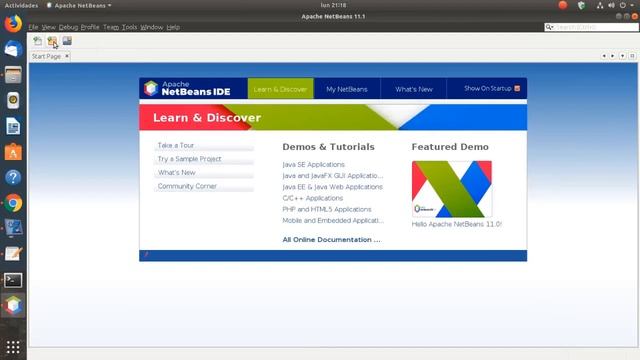Open Java and JavaFX GUI Applications link
Viewport: 640px width, 360px height.
click(x=333, y=176)
